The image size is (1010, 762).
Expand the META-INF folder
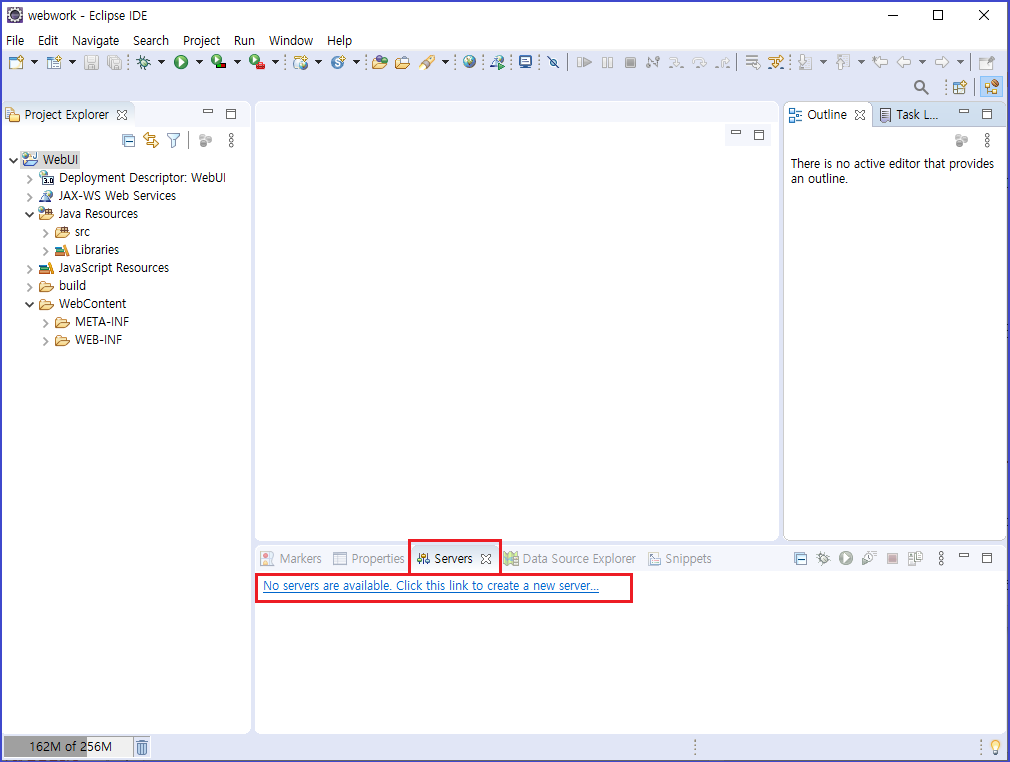pyautogui.click(x=46, y=323)
